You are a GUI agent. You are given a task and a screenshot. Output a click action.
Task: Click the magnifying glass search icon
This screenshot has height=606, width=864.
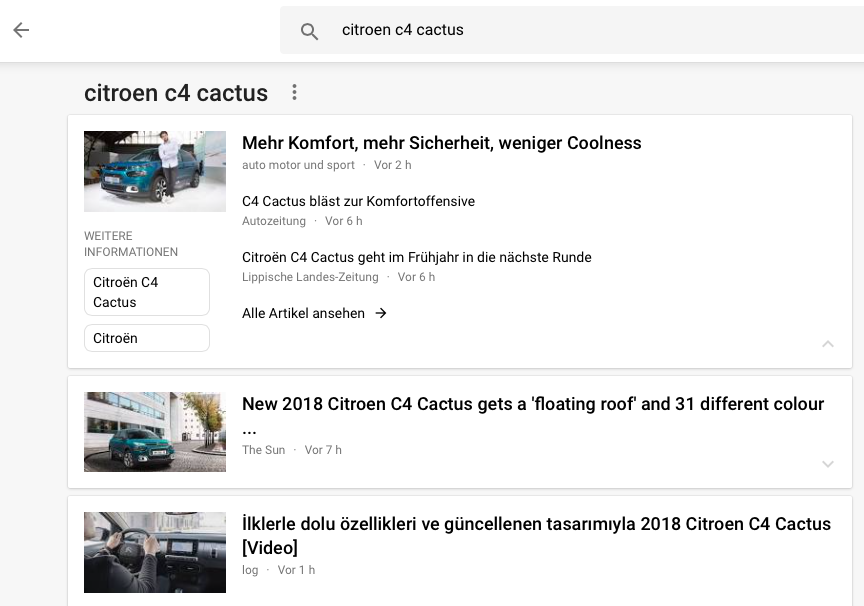[309, 31]
